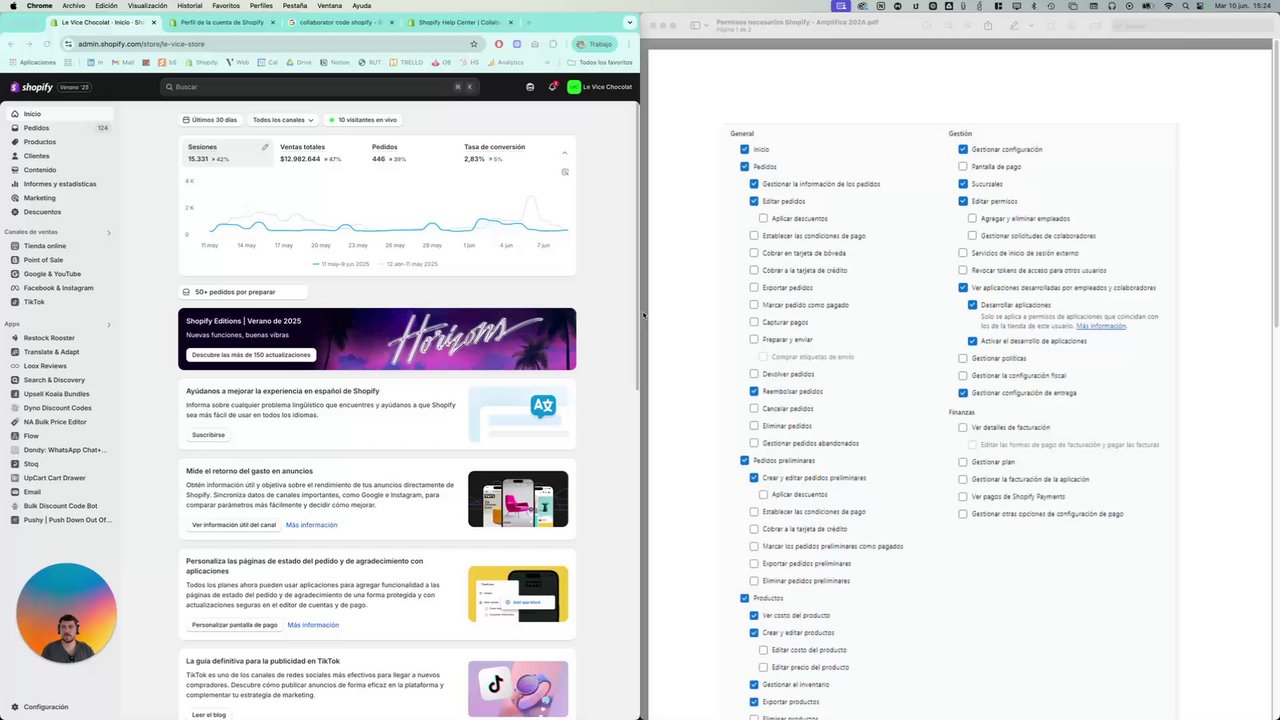Check the Aplicar descuentos box under Editar pedidos
1280x720 pixels.
[763, 219]
